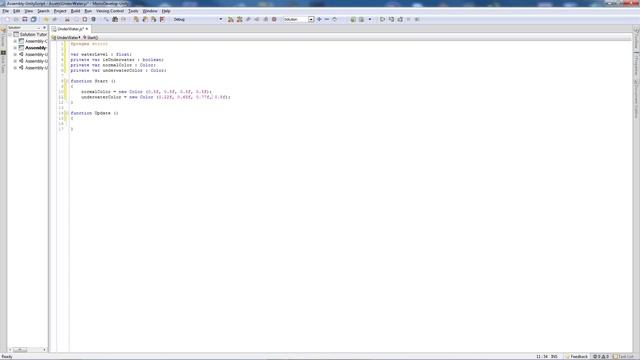Click the Solution pad scrollbar right arrow

[x=44, y=350]
